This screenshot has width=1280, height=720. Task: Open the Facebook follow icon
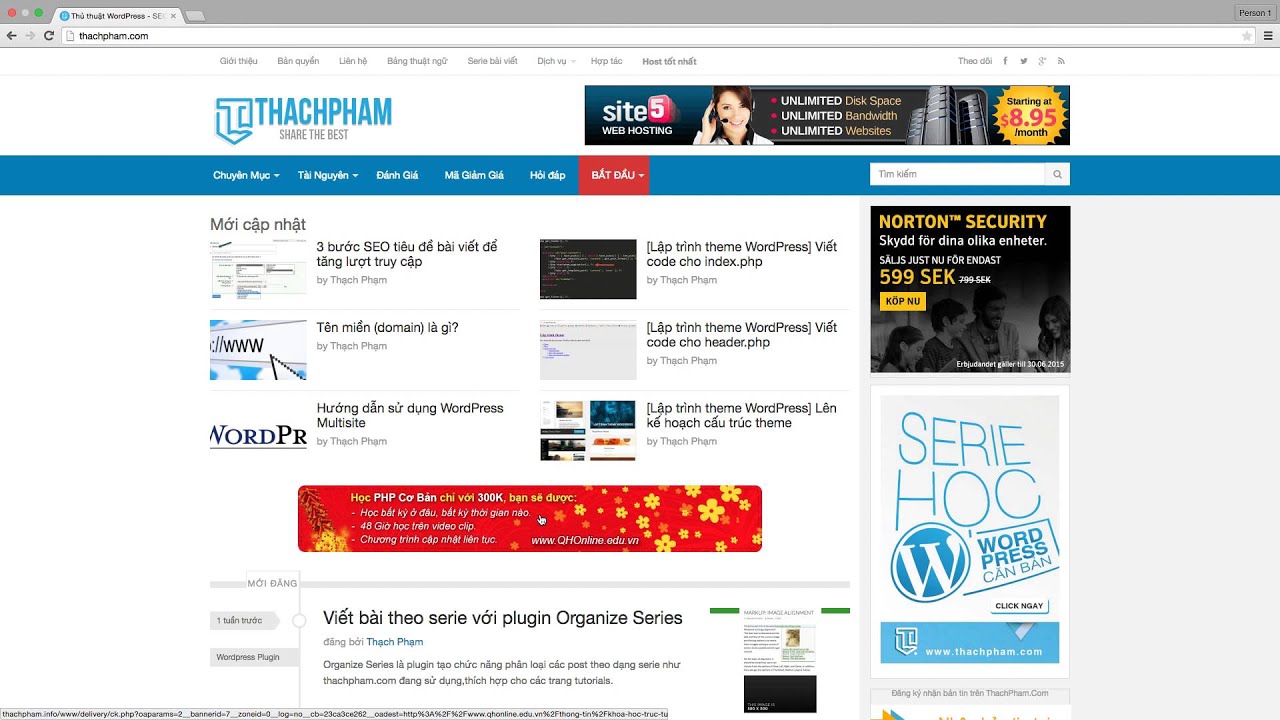[1005, 61]
